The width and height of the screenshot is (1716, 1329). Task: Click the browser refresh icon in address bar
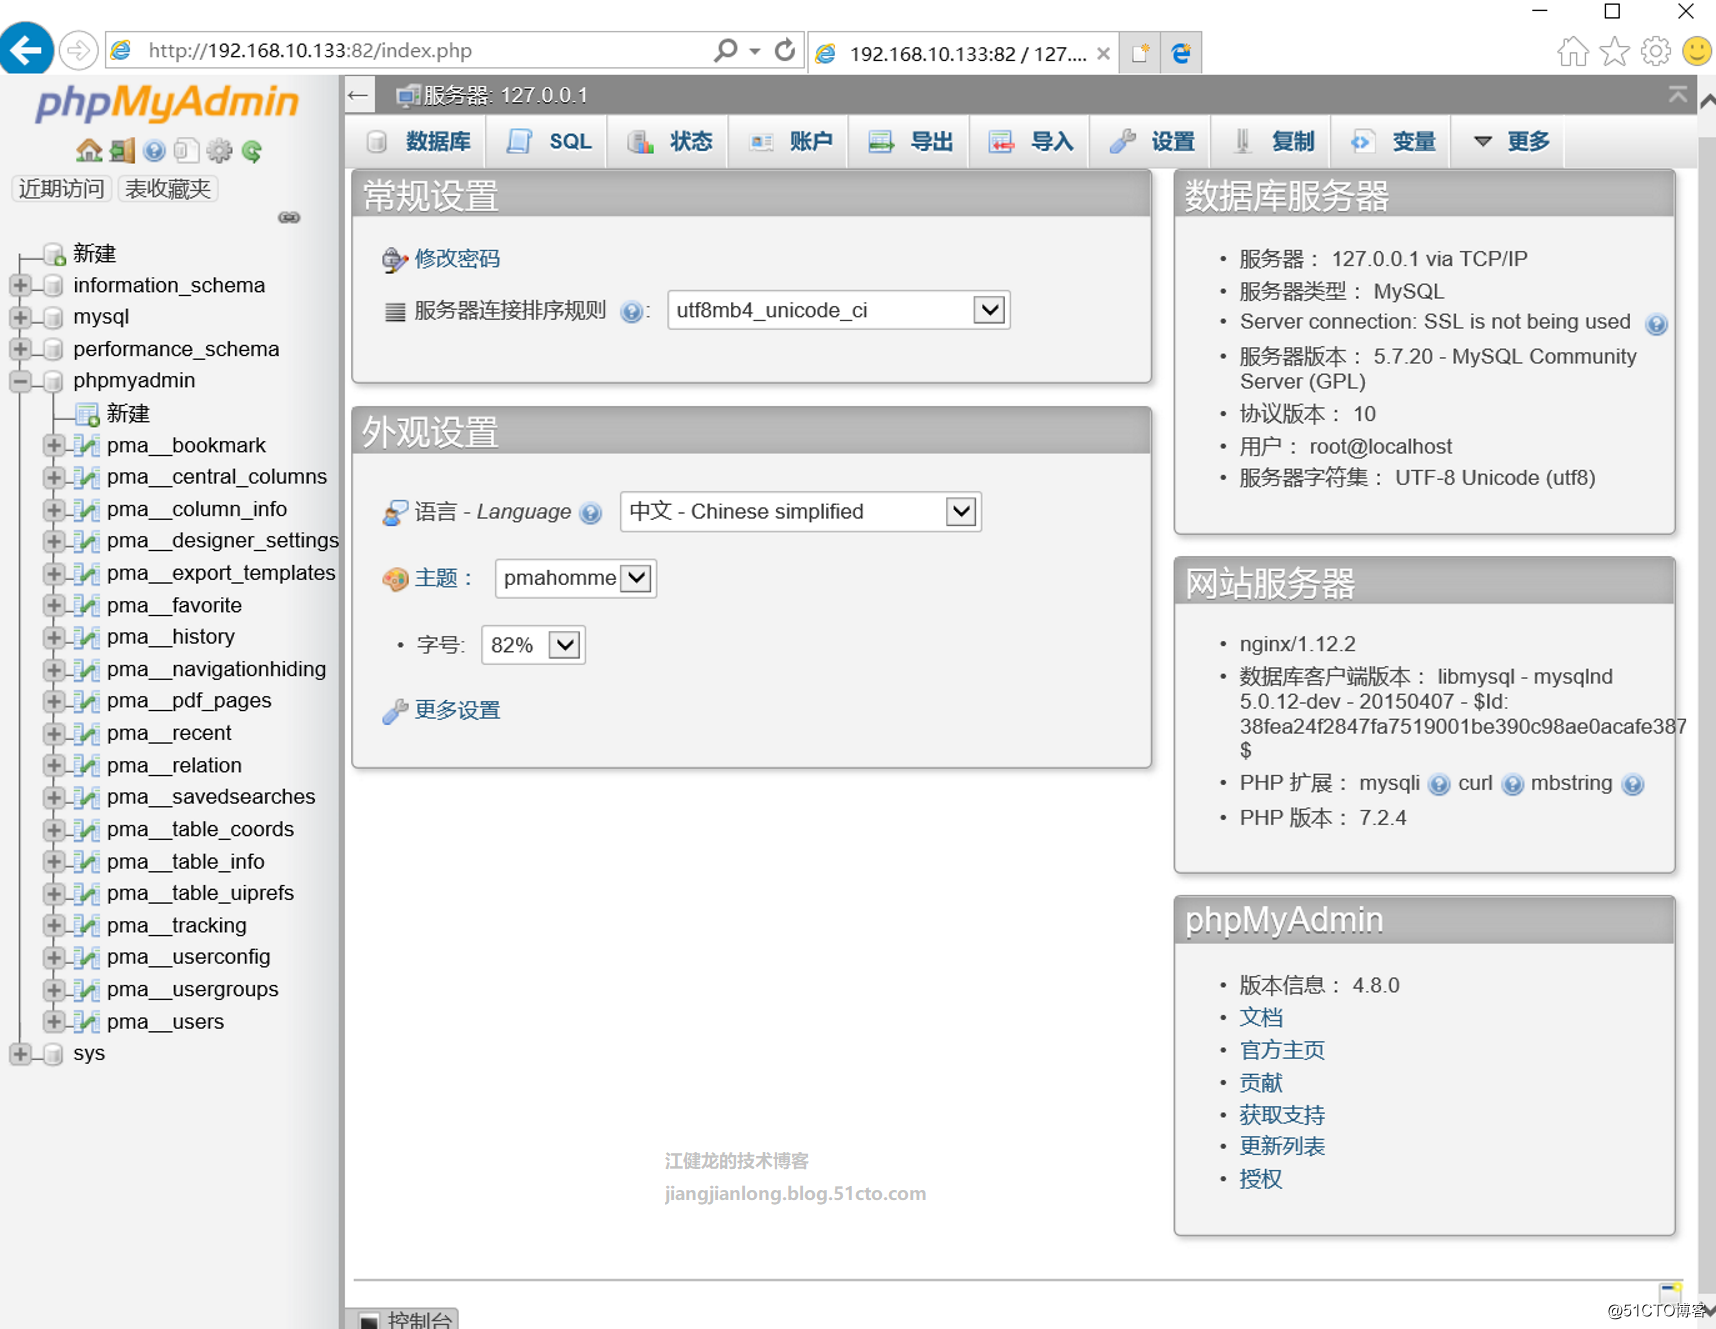(785, 50)
